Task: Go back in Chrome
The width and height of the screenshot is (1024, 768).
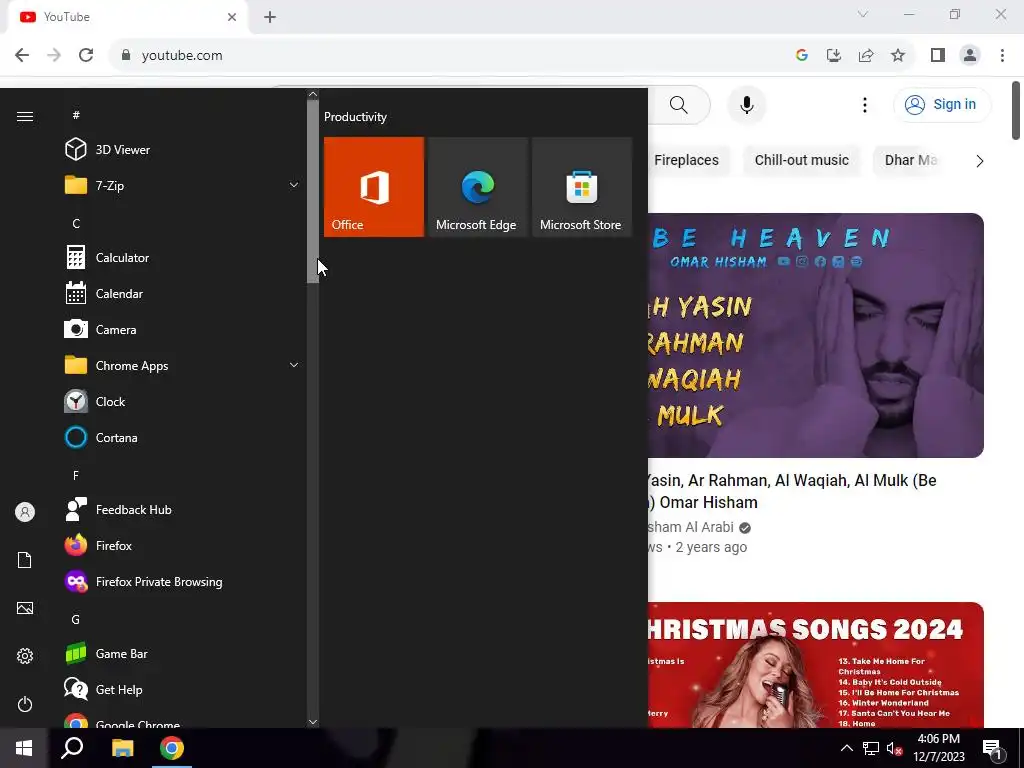Action: [x=22, y=56]
